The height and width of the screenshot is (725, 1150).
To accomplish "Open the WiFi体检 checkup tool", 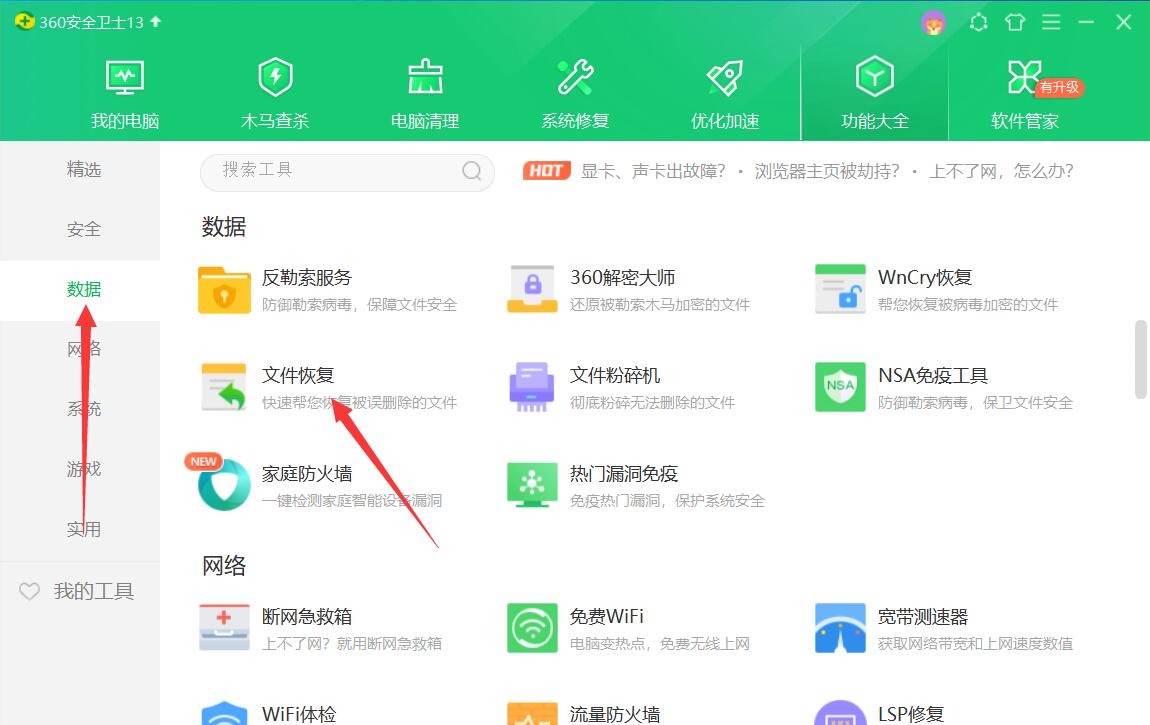I will click(299, 713).
